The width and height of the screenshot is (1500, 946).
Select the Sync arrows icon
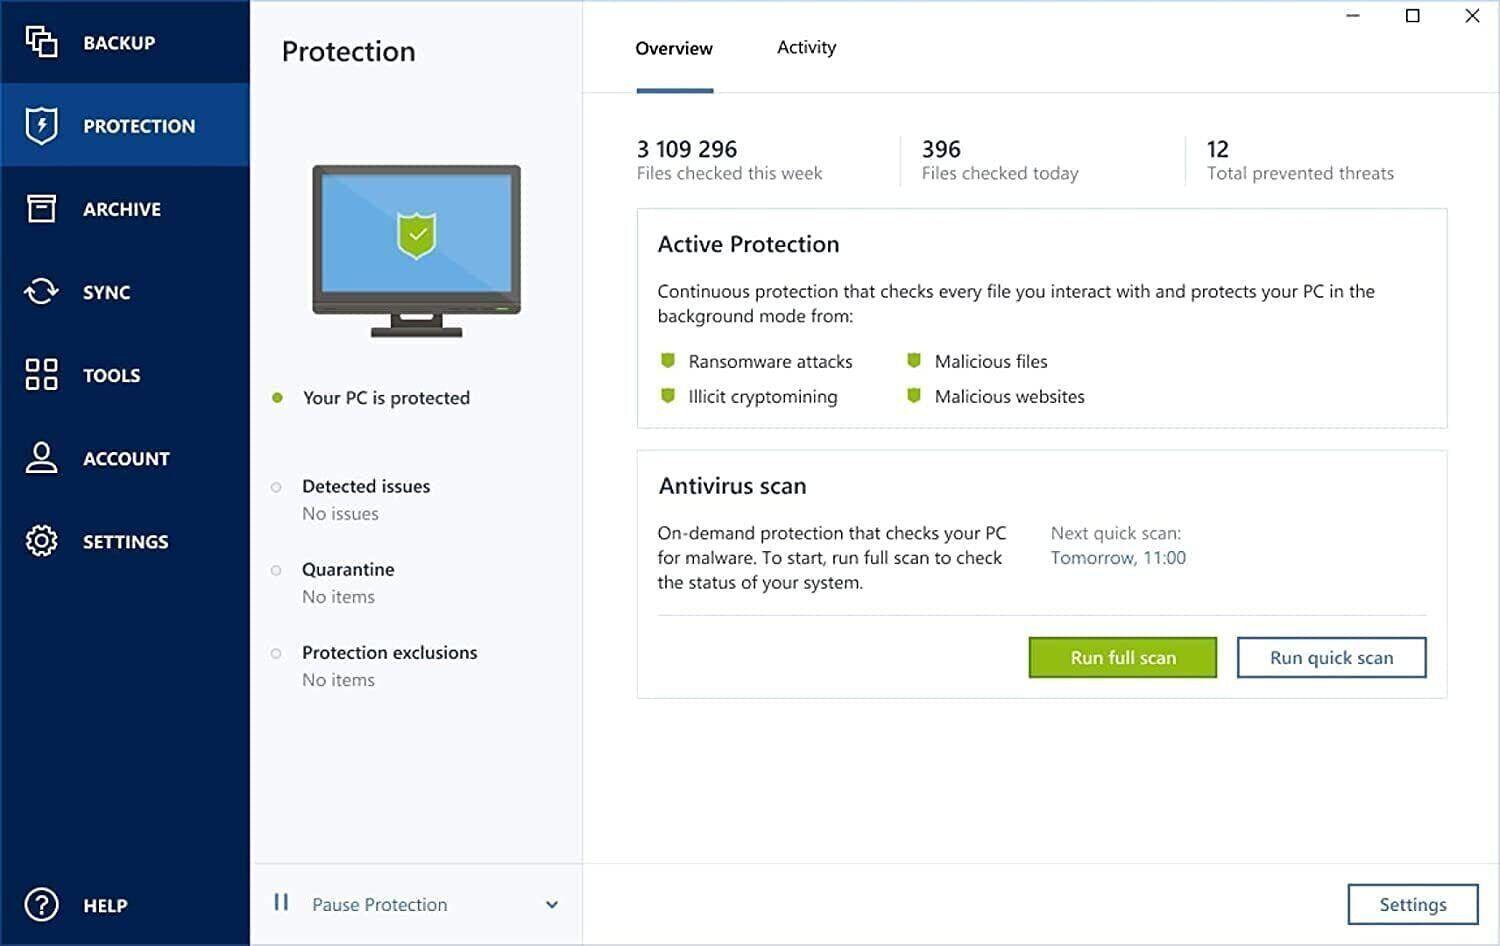[x=41, y=291]
